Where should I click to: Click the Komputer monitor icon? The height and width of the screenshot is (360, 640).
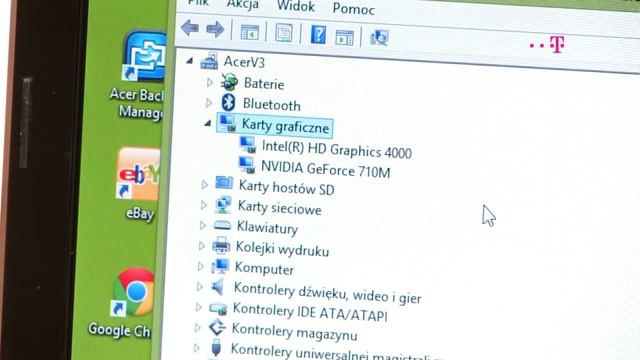(x=220, y=266)
